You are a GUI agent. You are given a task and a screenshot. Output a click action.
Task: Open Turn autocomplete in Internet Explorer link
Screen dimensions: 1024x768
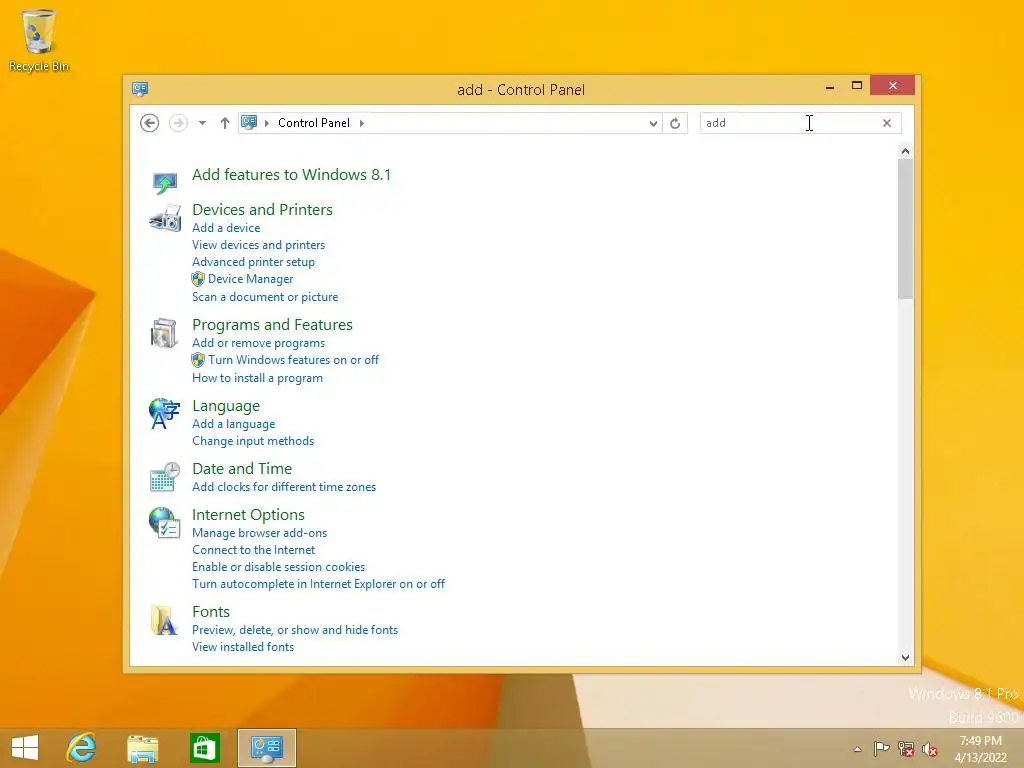coord(319,584)
